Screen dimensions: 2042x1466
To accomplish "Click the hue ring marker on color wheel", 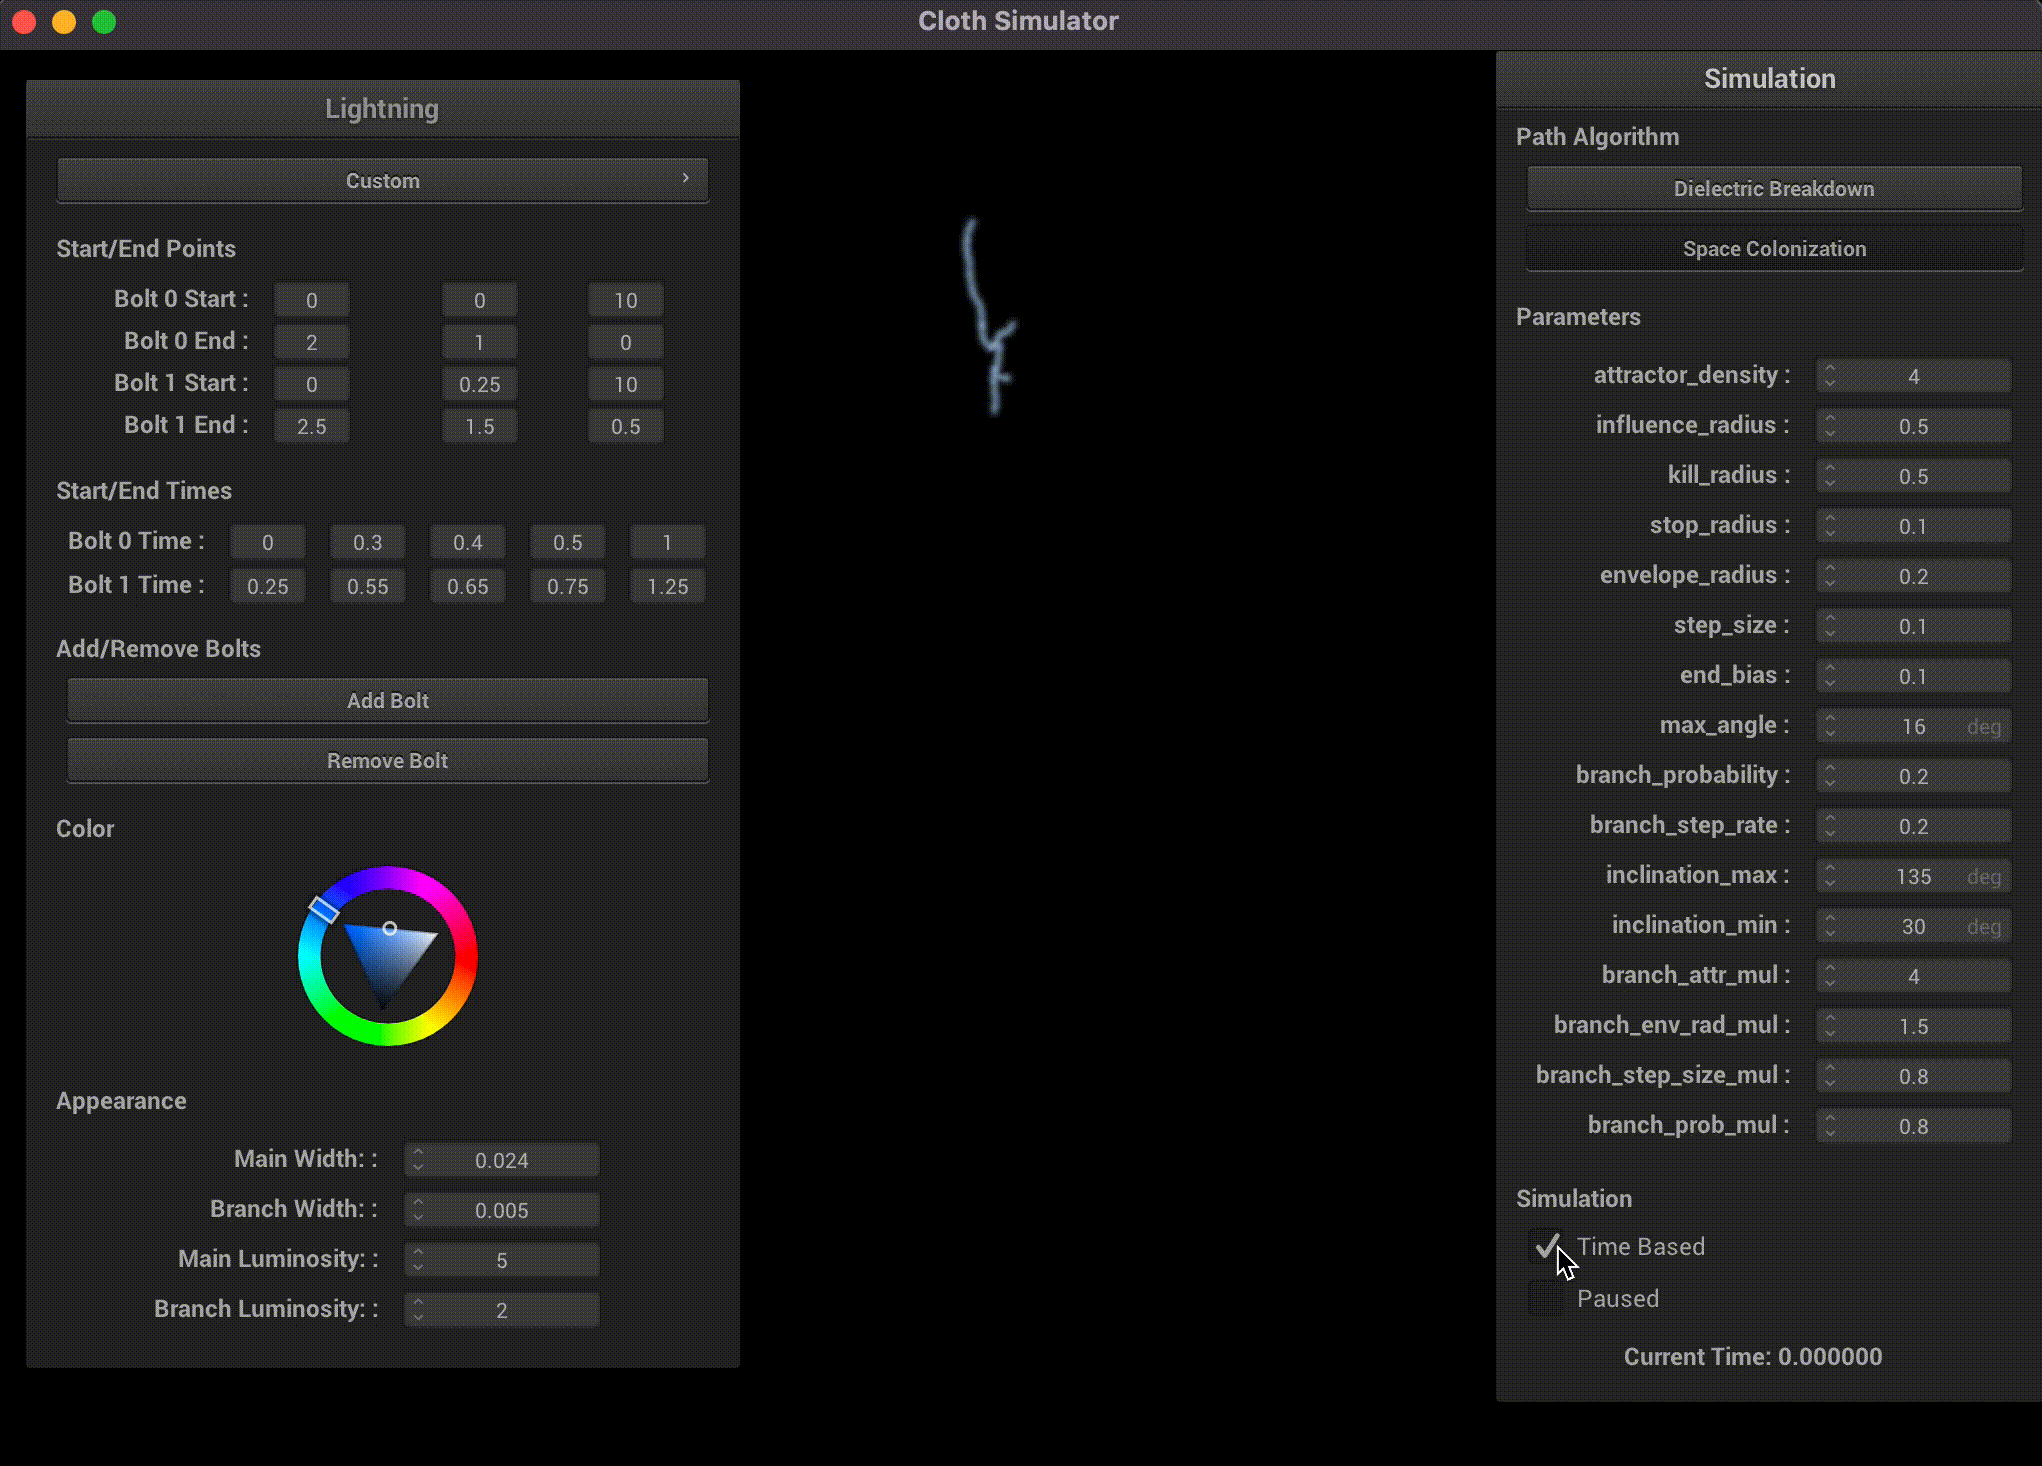I will tap(323, 909).
